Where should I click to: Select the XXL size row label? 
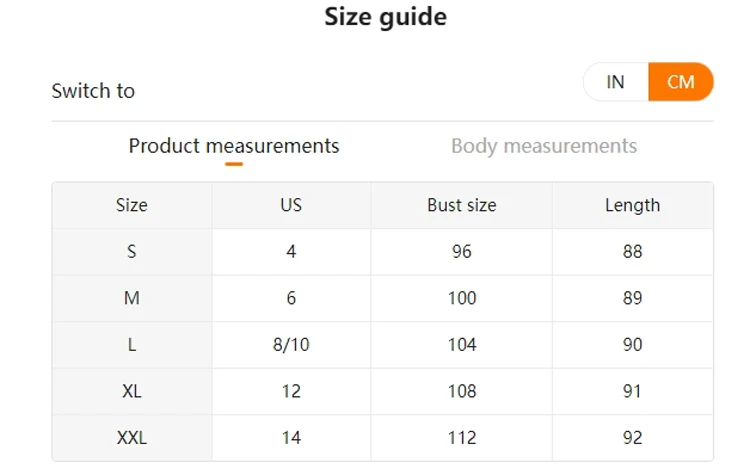[x=132, y=438]
